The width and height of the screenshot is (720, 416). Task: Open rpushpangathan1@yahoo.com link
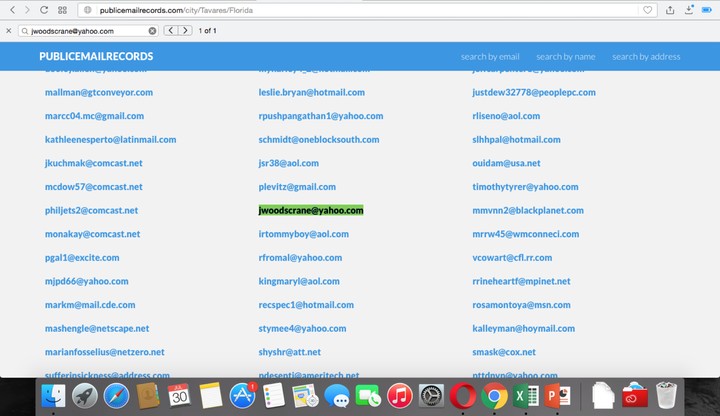coord(321,116)
